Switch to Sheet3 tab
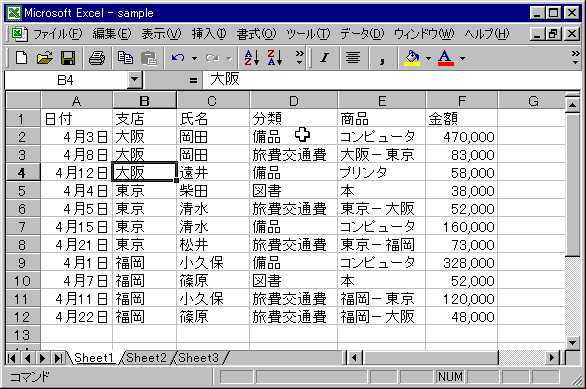This screenshot has width=586, height=389. point(198,358)
